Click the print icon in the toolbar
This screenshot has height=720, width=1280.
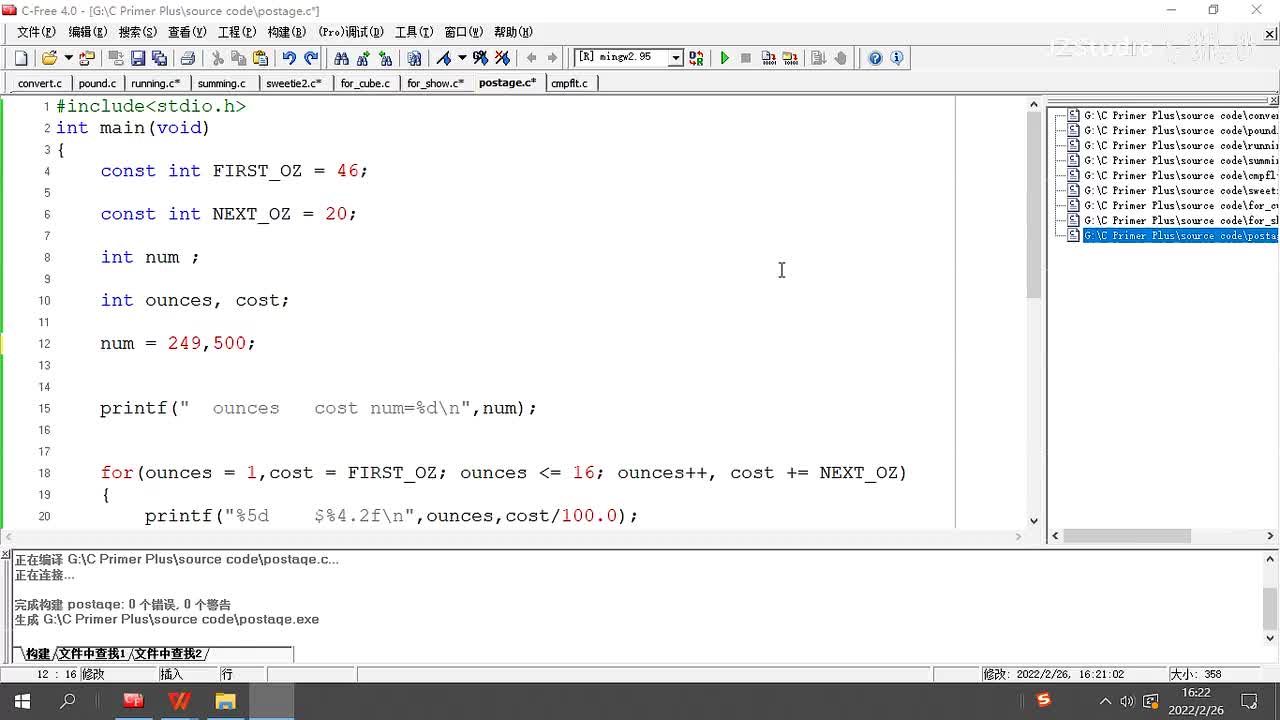pyautogui.click(x=187, y=58)
